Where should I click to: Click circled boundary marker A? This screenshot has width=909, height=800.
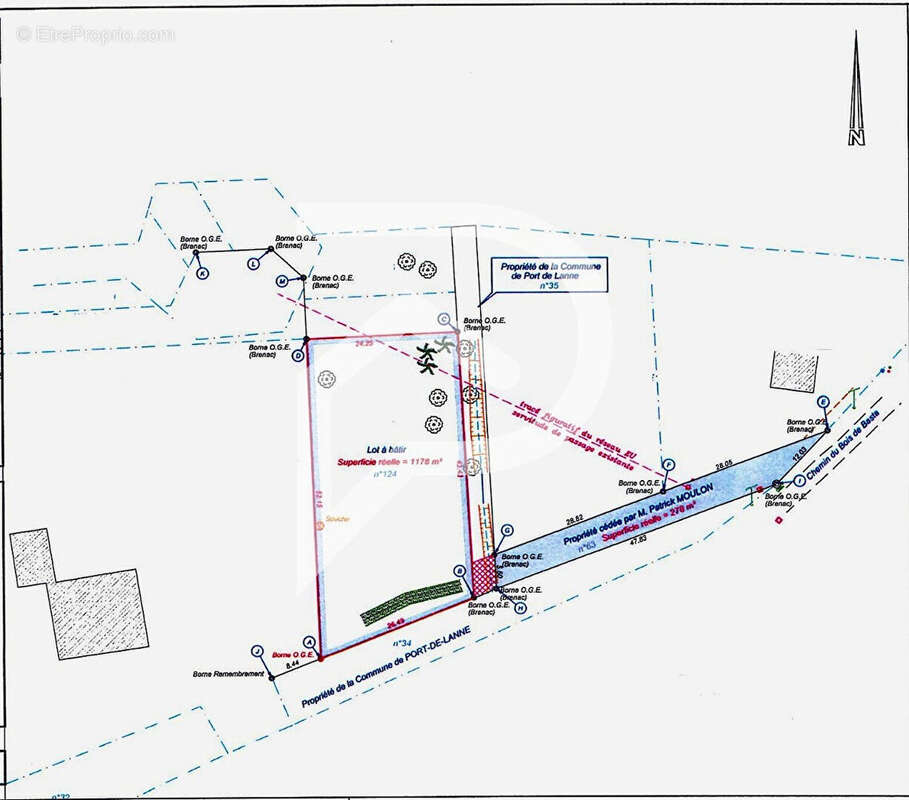pos(309,641)
